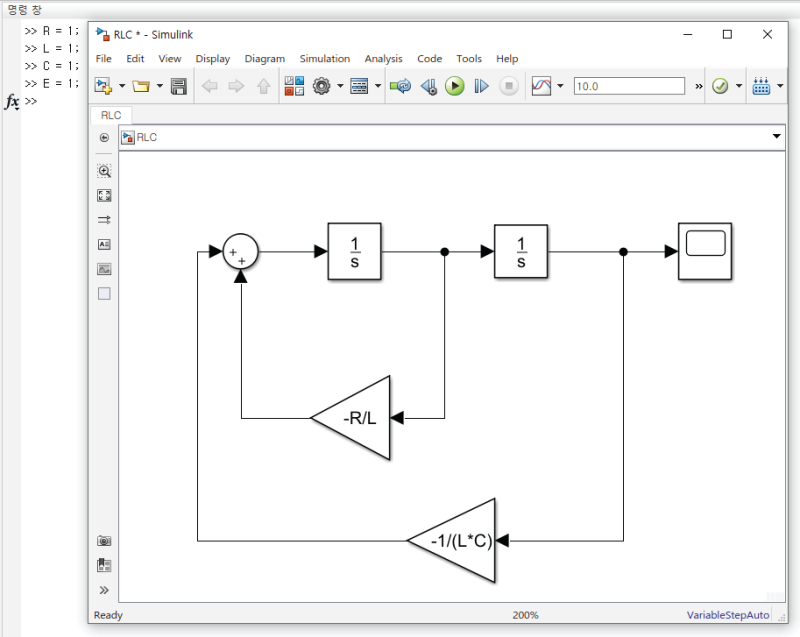This screenshot has height=637, width=800.
Task: Run the simulation with the green play button
Action: coord(453,85)
